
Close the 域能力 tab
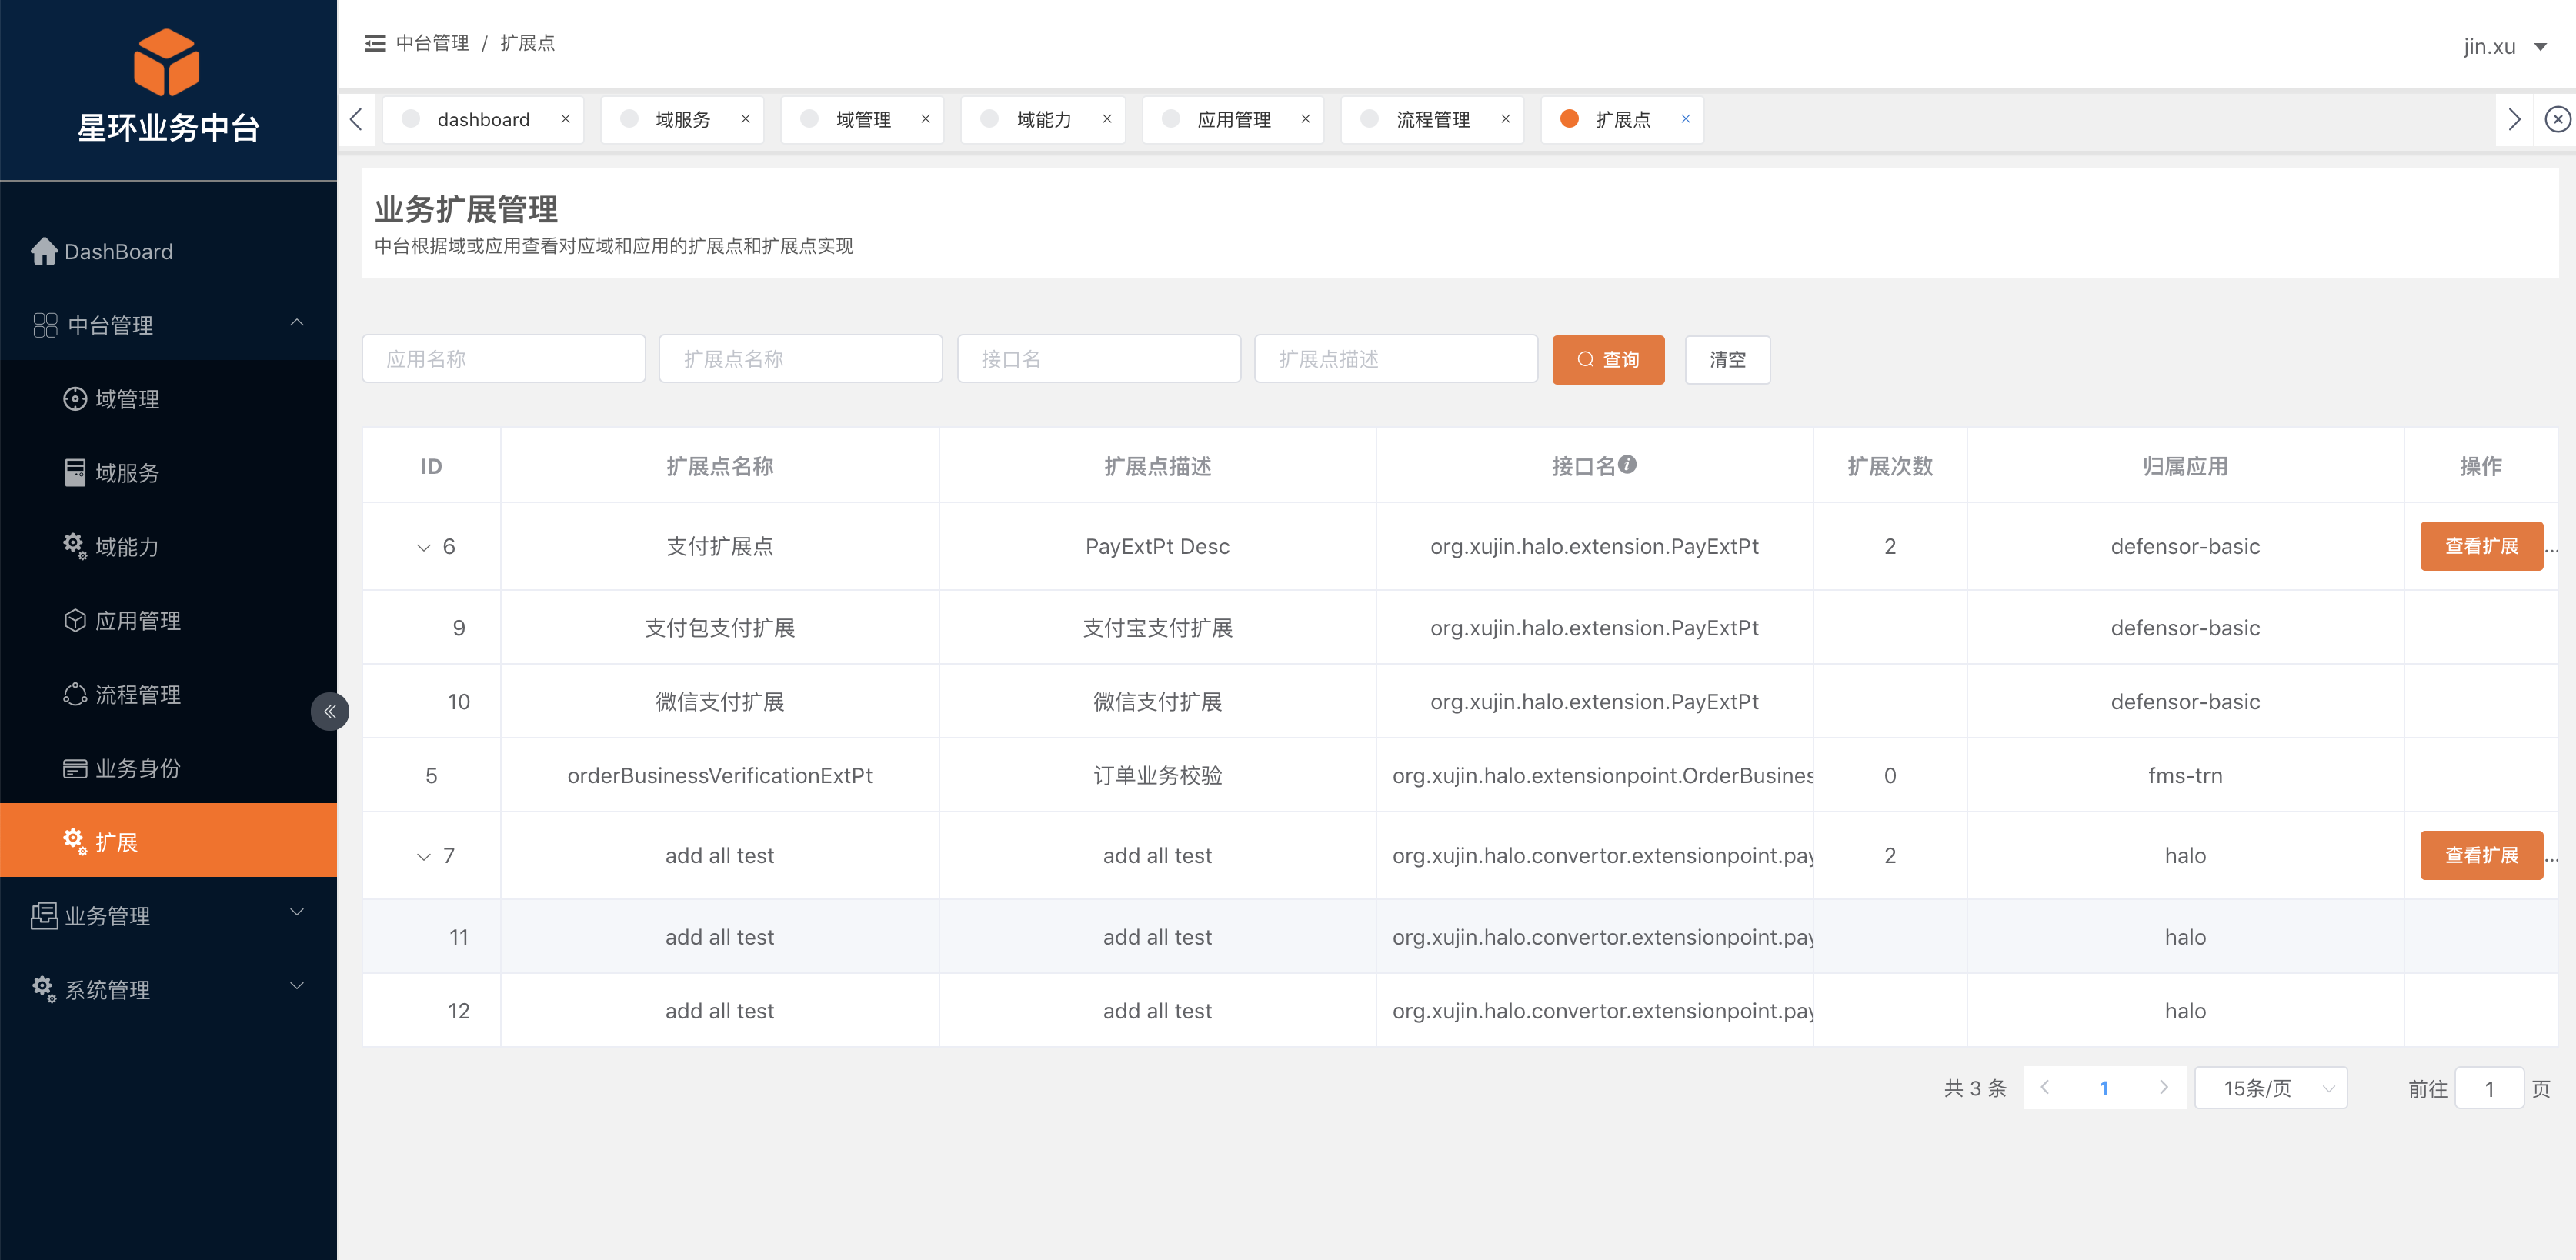pos(1107,119)
